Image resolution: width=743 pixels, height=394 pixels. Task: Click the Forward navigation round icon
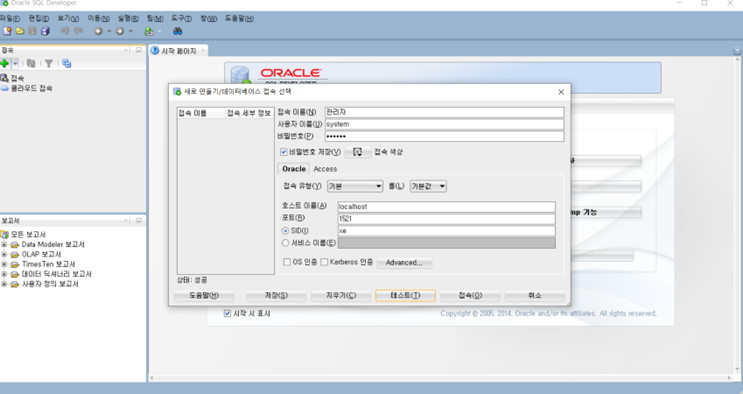120,31
